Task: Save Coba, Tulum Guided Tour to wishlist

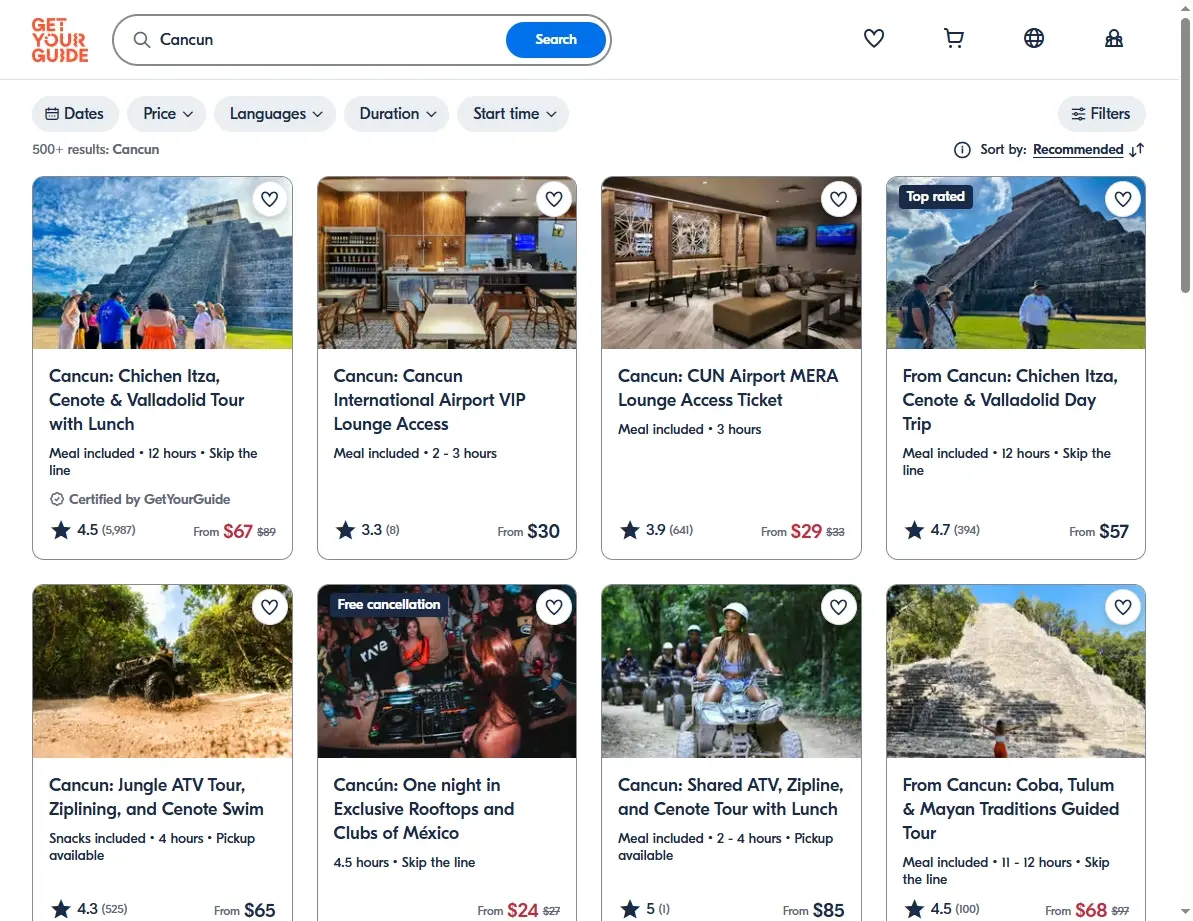Action: coord(1123,607)
